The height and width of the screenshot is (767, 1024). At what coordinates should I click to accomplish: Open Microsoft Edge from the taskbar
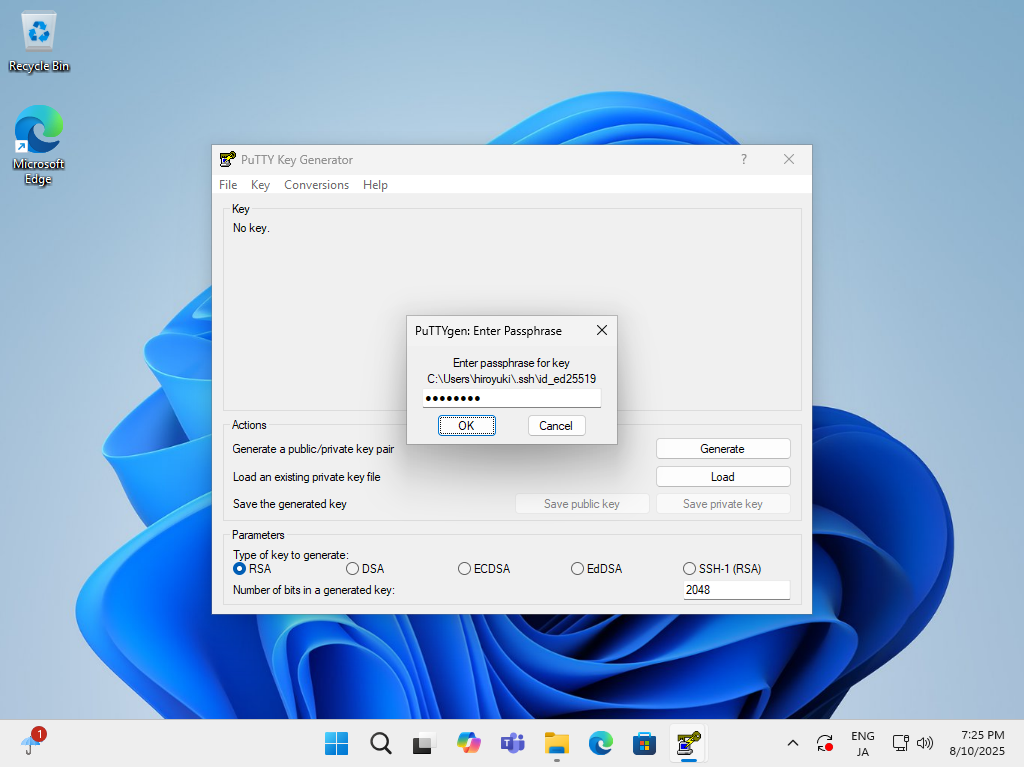tap(600, 743)
